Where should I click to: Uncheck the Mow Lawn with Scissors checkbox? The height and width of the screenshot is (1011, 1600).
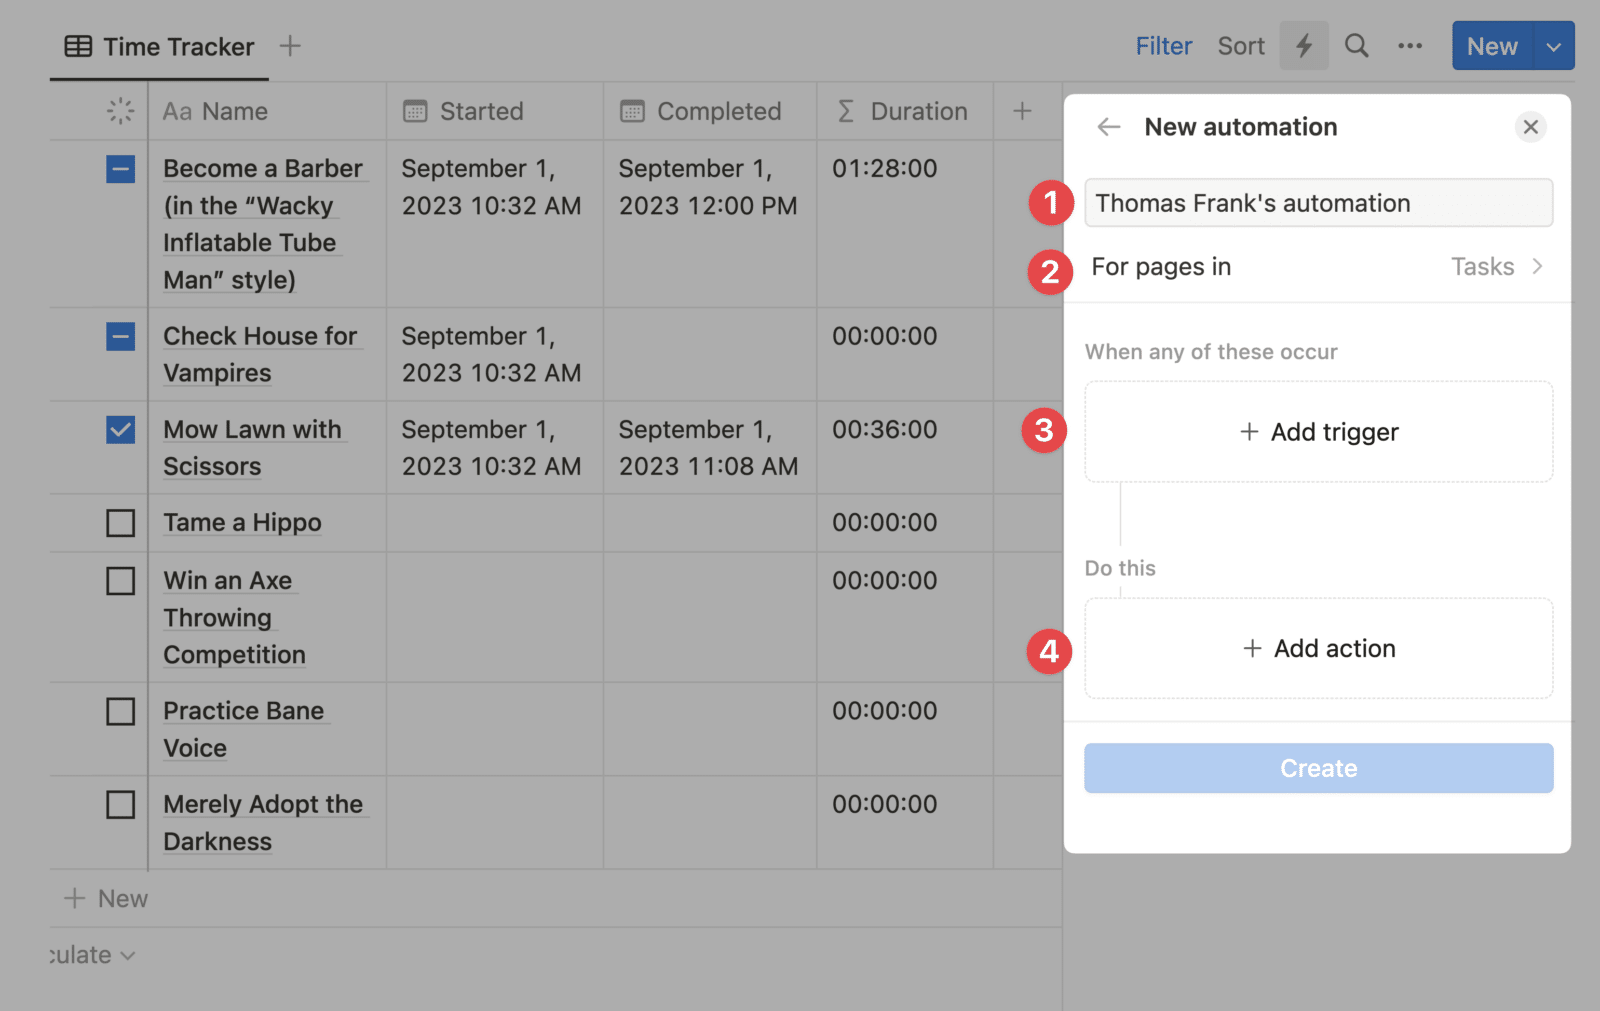pyautogui.click(x=120, y=430)
